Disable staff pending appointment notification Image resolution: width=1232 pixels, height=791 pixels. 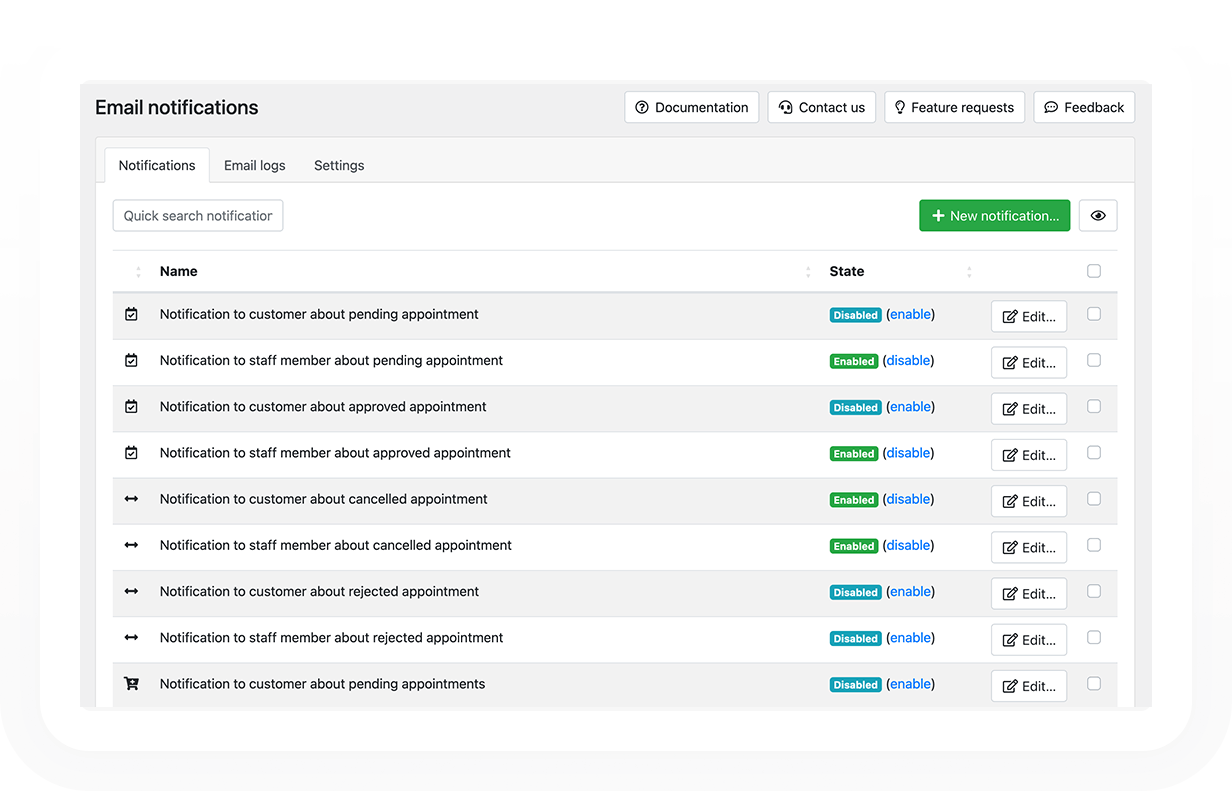(x=909, y=360)
